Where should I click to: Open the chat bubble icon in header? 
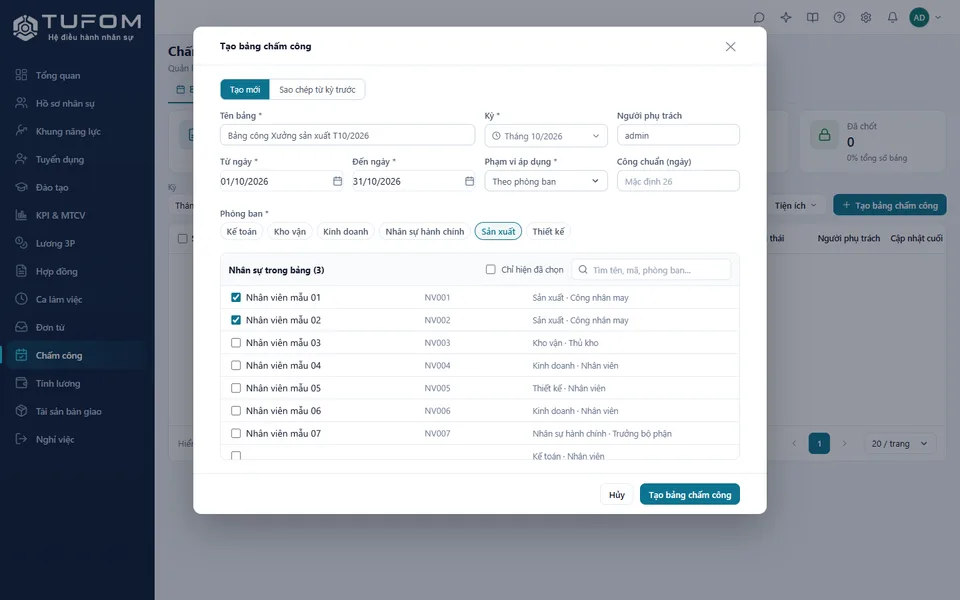click(759, 18)
